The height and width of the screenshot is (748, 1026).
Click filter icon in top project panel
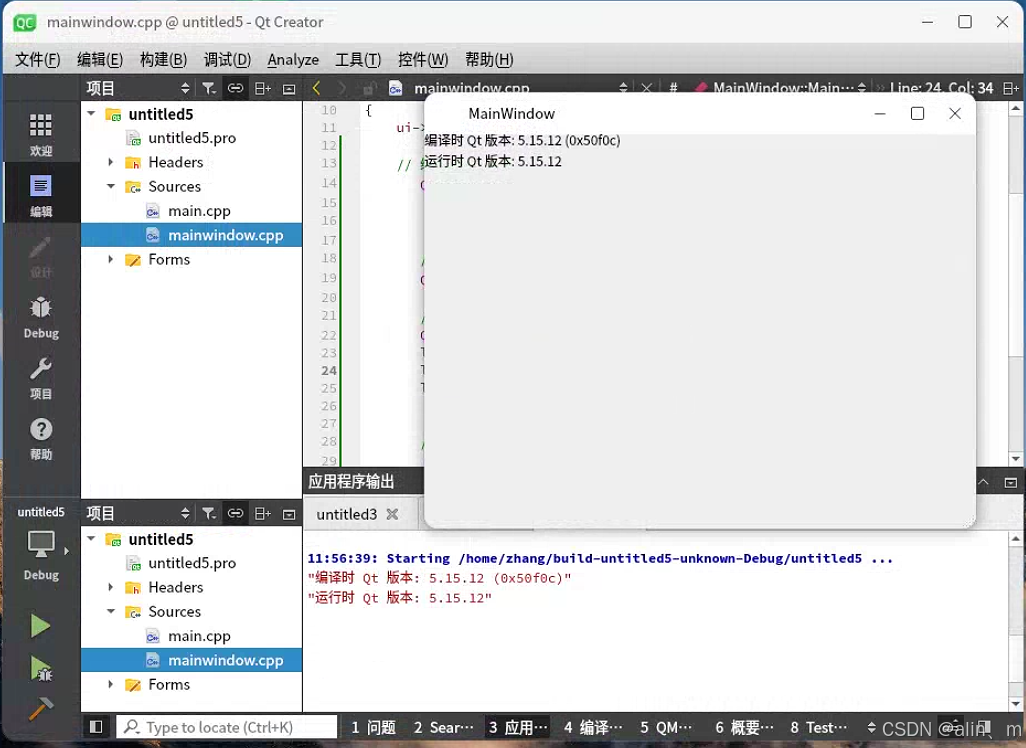tap(209, 88)
